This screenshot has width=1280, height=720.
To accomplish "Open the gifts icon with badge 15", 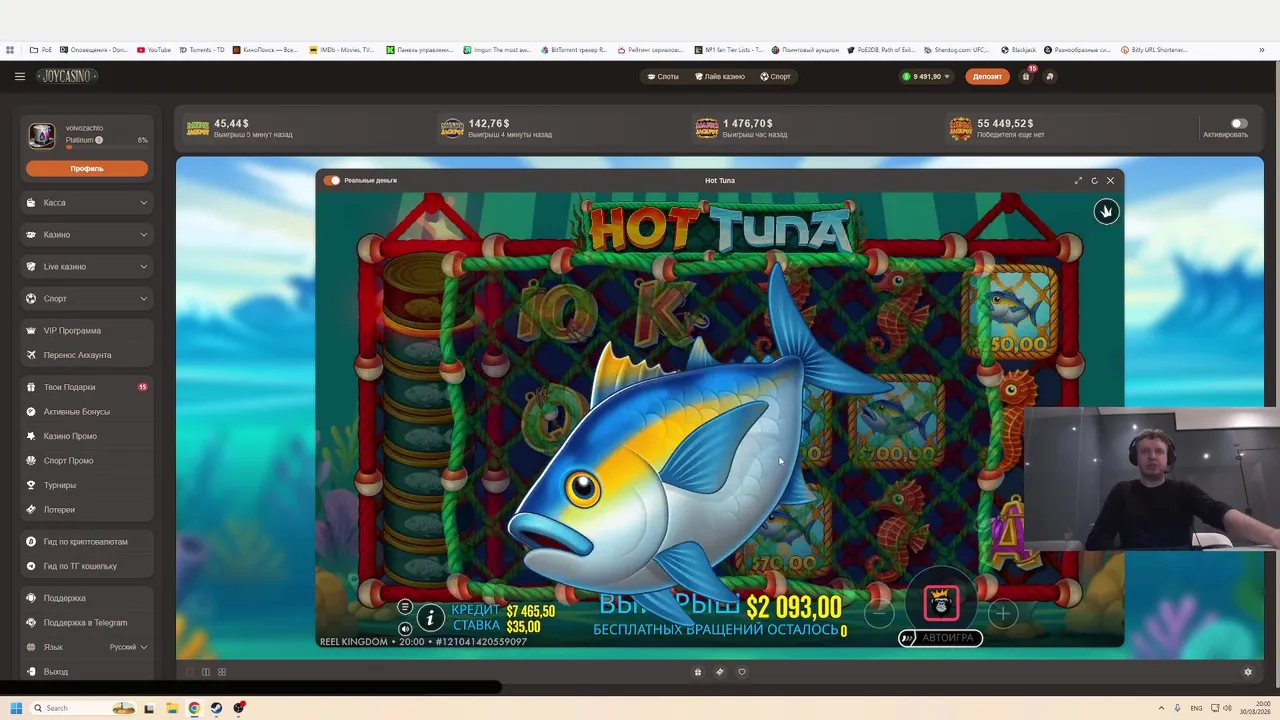I will 1026,76.
